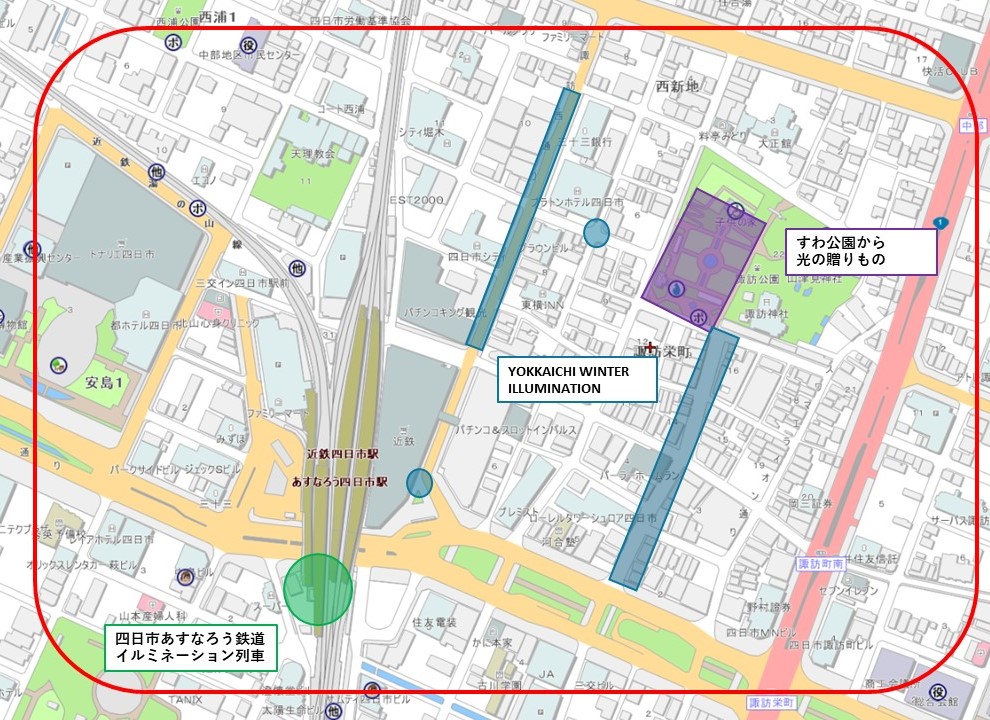Click the 役 icon at 中部地区市民センター
Image resolution: width=990 pixels, height=720 pixels.
click(x=248, y=44)
